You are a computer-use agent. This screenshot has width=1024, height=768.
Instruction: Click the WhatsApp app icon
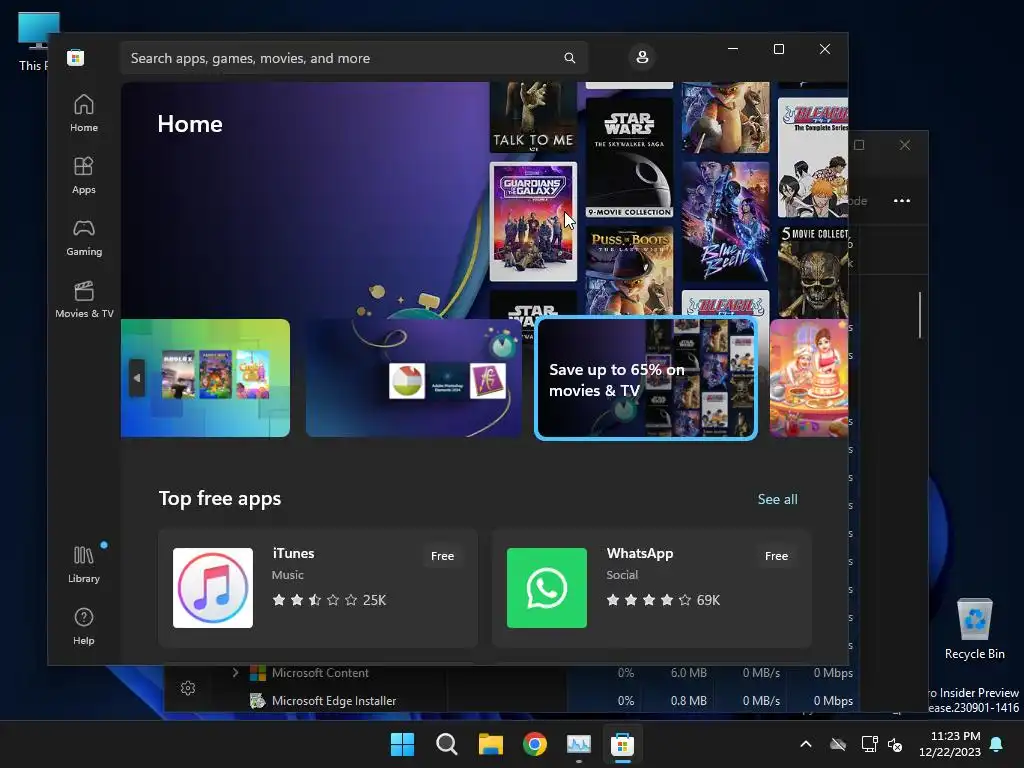(x=547, y=588)
